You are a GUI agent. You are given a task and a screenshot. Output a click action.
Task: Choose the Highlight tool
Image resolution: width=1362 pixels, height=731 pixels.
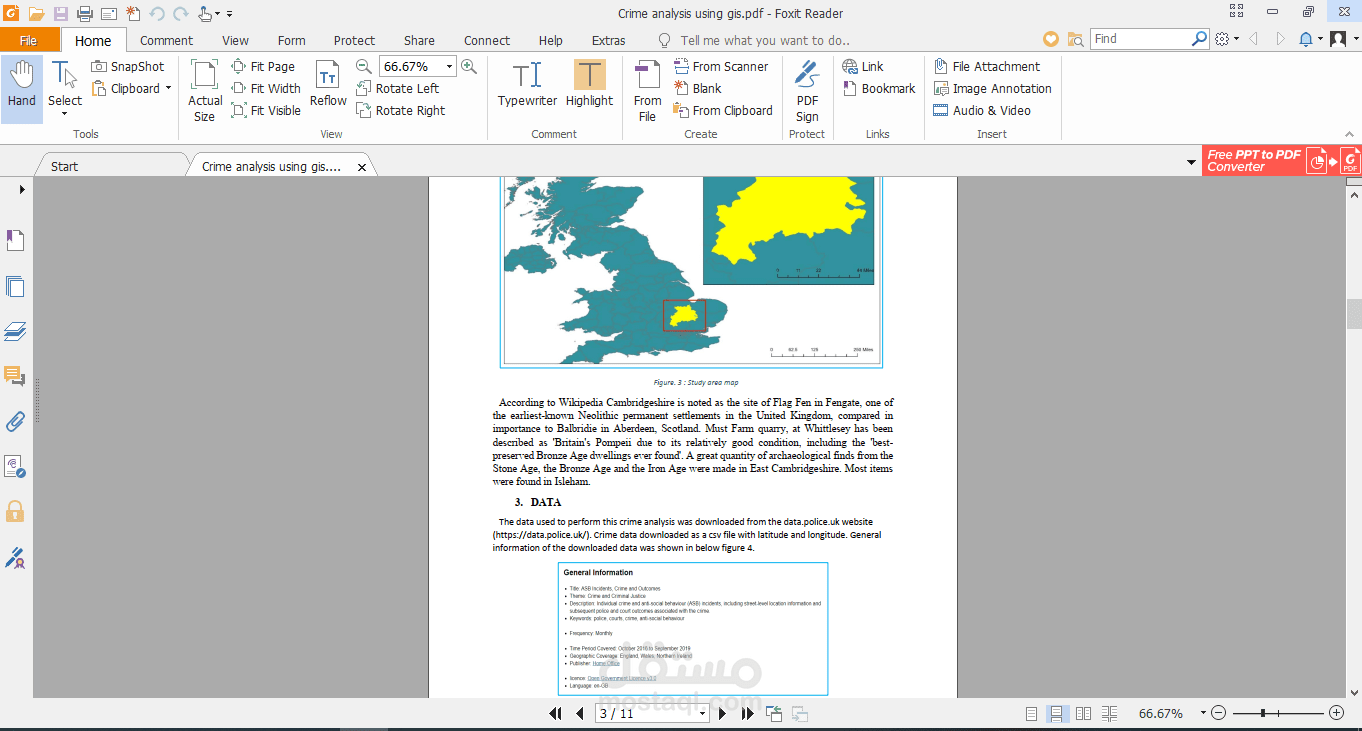pos(589,85)
